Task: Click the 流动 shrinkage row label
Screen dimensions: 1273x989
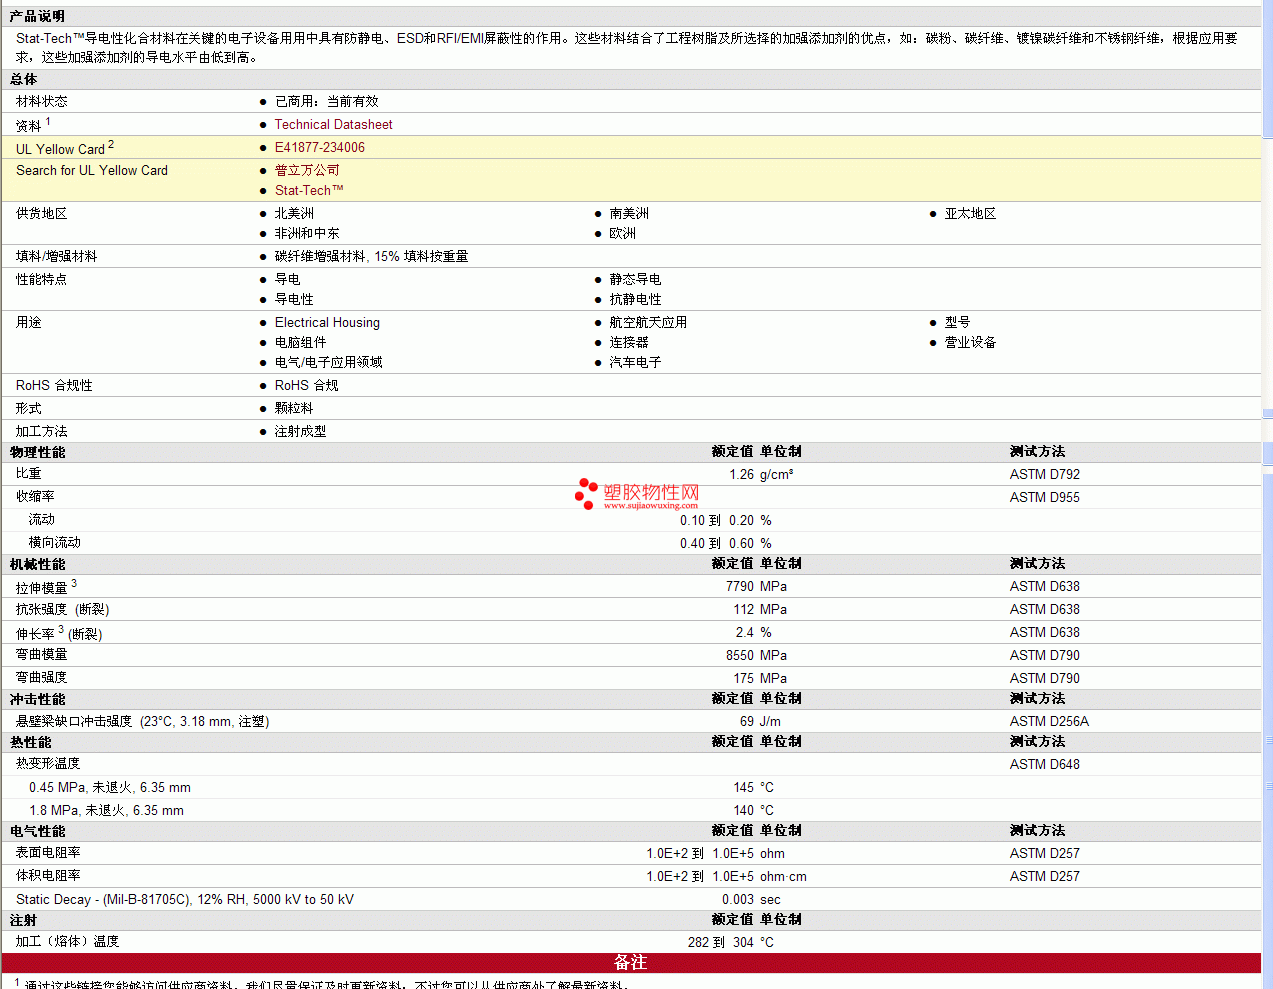Action: pos(41,519)
